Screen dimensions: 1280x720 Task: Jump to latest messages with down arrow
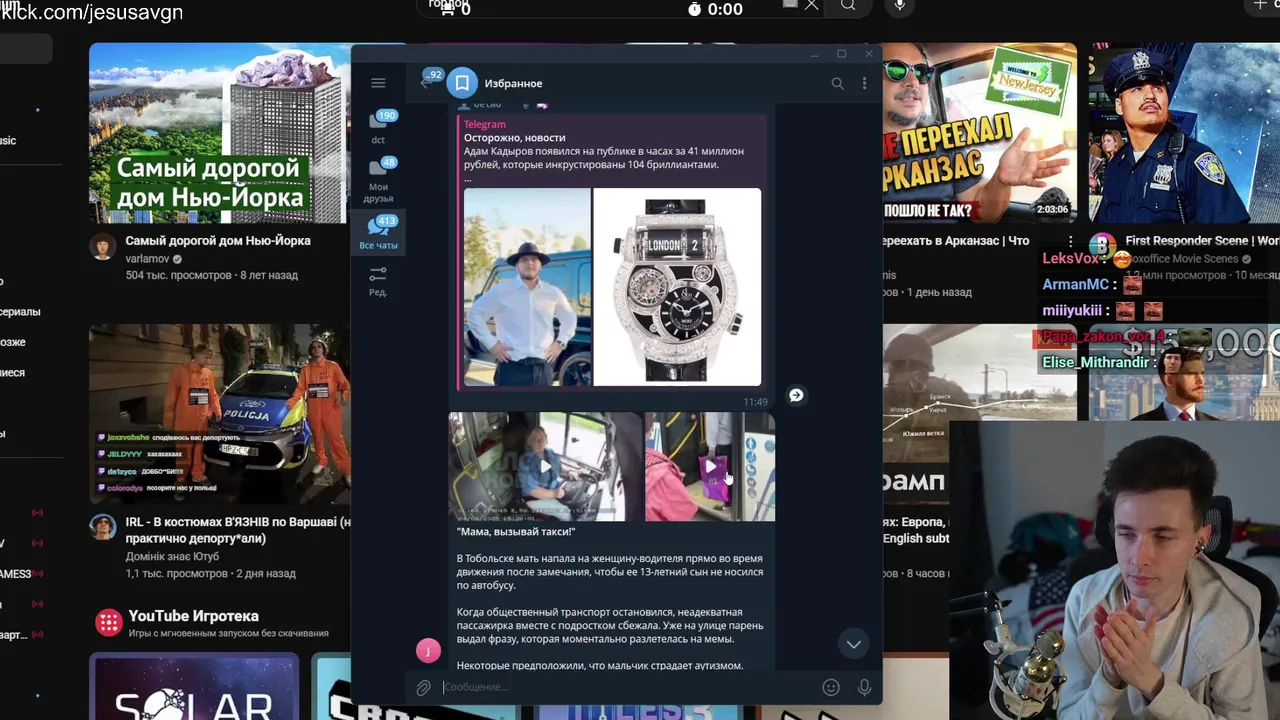[x=853, y=644]
